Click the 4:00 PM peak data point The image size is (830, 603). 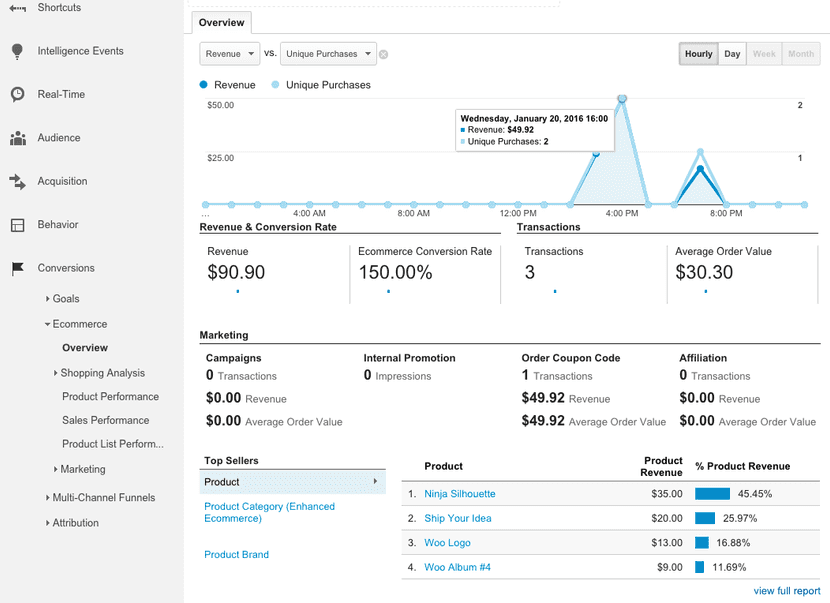tap(622, 99)
